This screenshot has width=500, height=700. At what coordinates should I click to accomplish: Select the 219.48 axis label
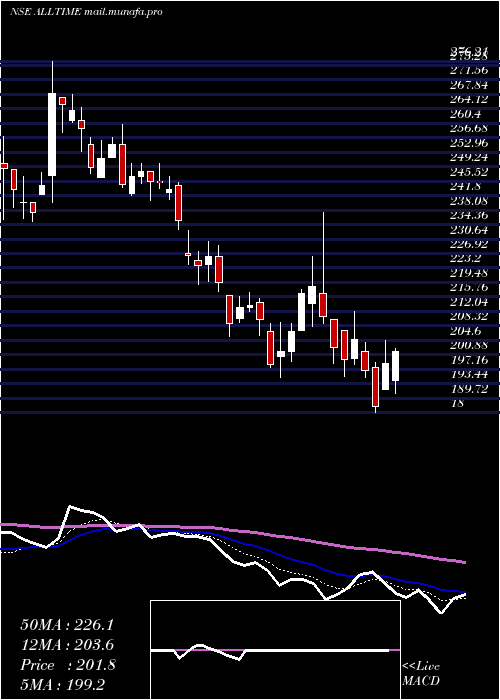(x=469, y=273)
